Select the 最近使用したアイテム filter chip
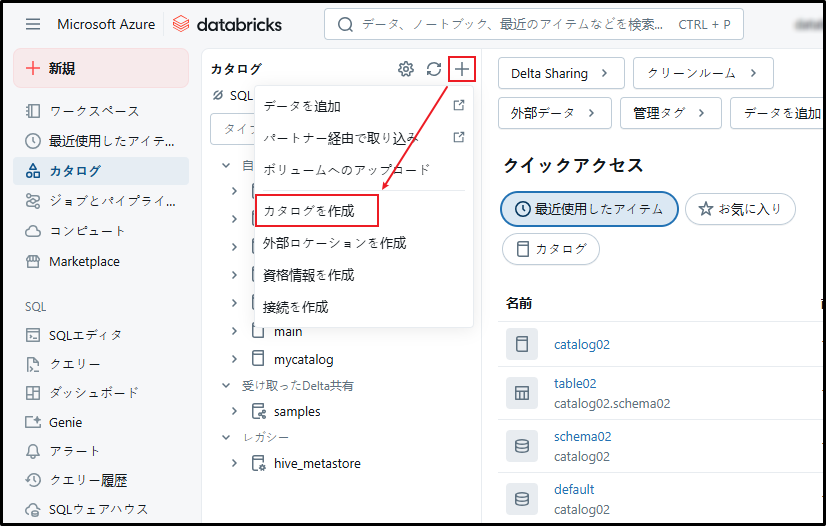The height and width of the screenshot is (526, 826). click(589, 209)
